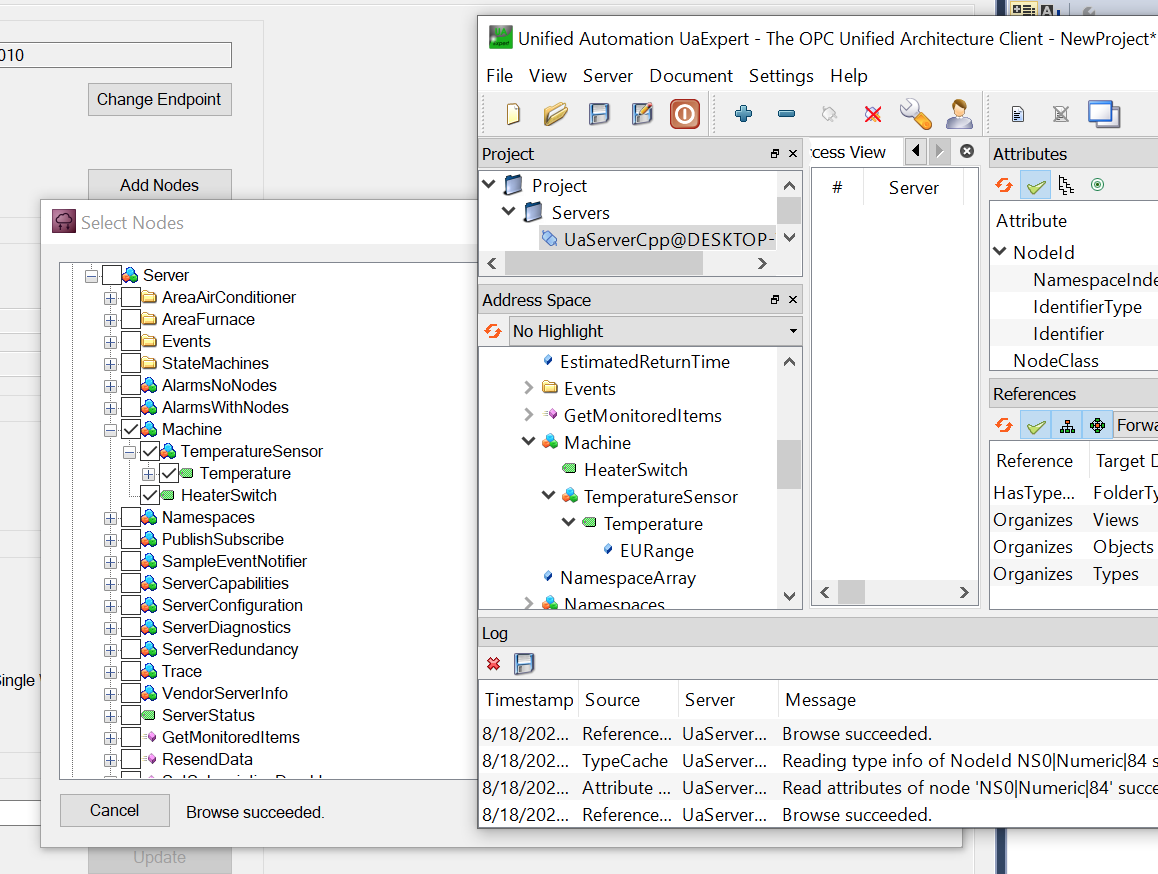The image size is (1158, 874).
Task: Open the View menu
Action: coord(547,75)
